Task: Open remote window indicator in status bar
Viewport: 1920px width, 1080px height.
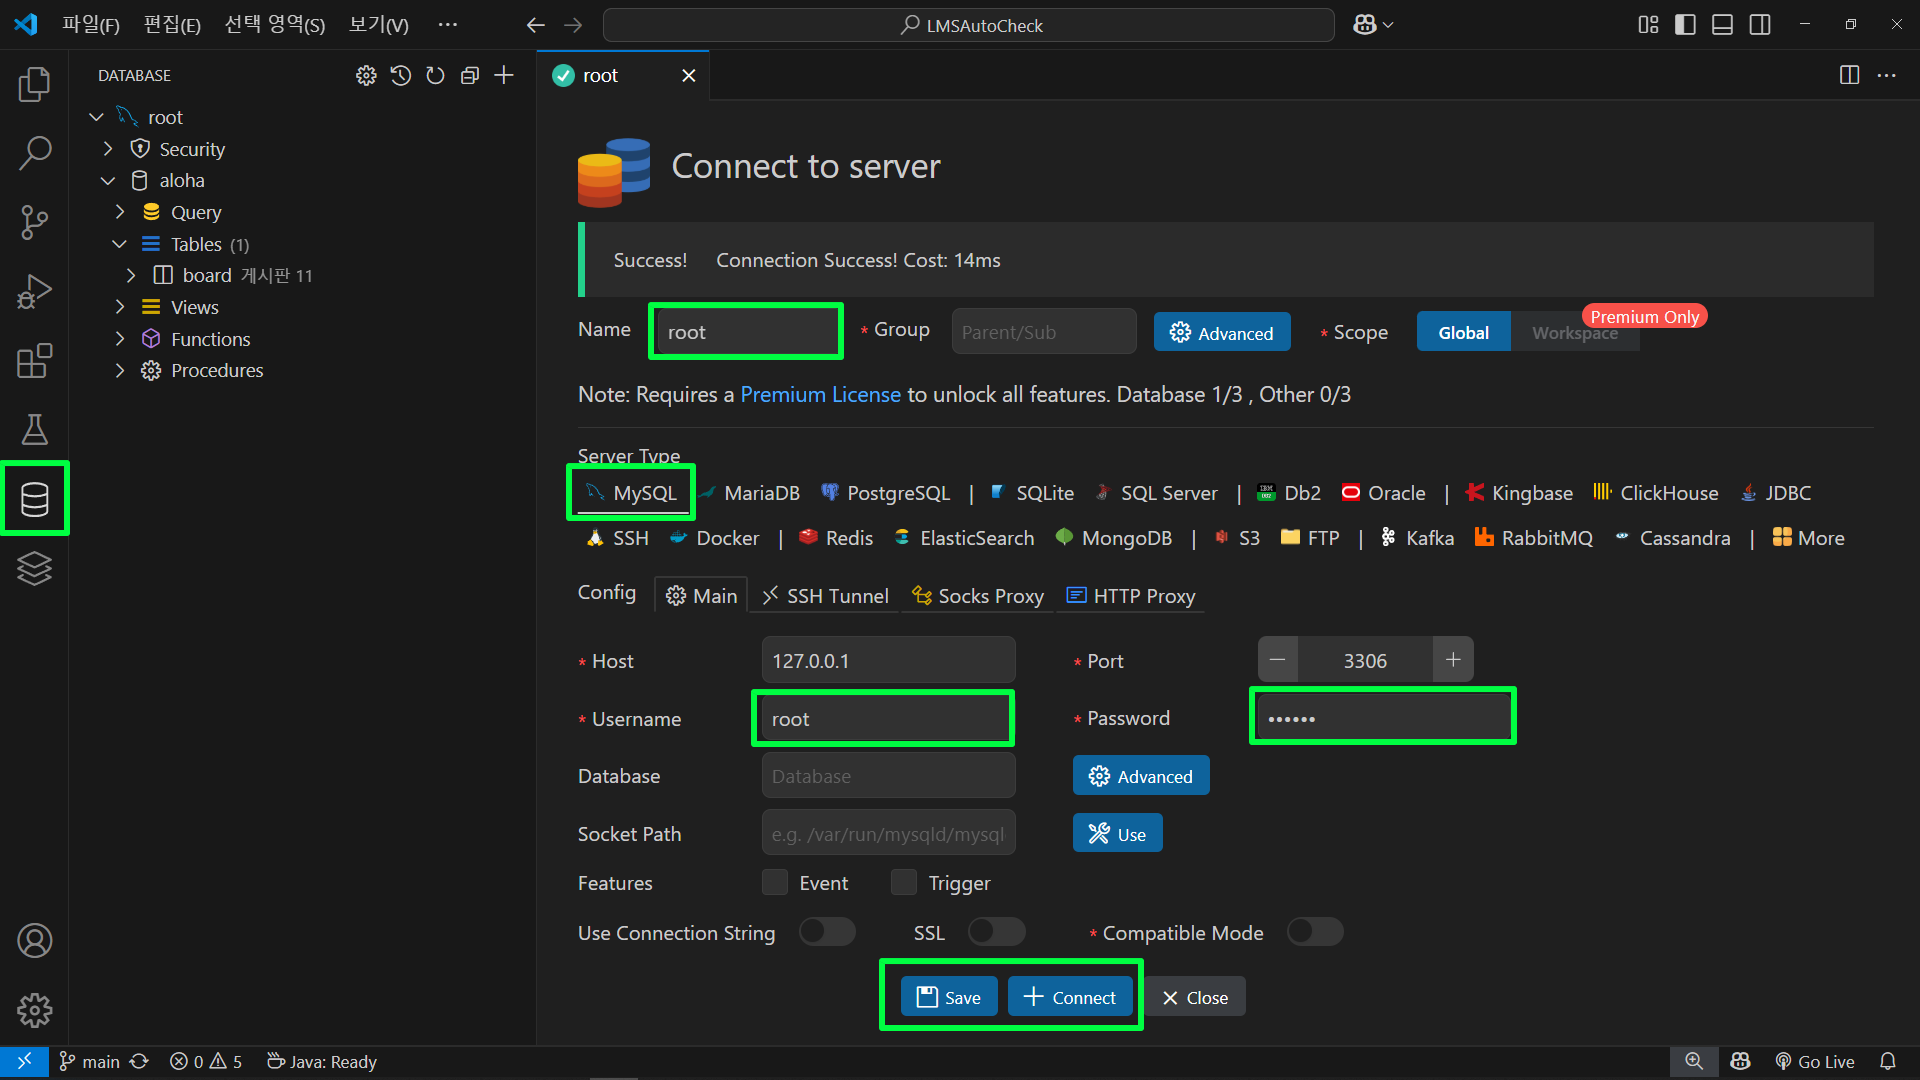Action: pyautogui.click(x=24, y=1062)
